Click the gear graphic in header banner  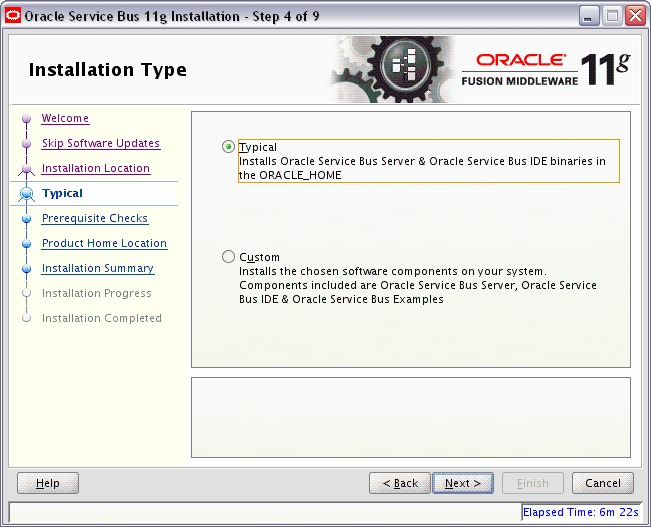pyautogui.click(x=394, y=69)
